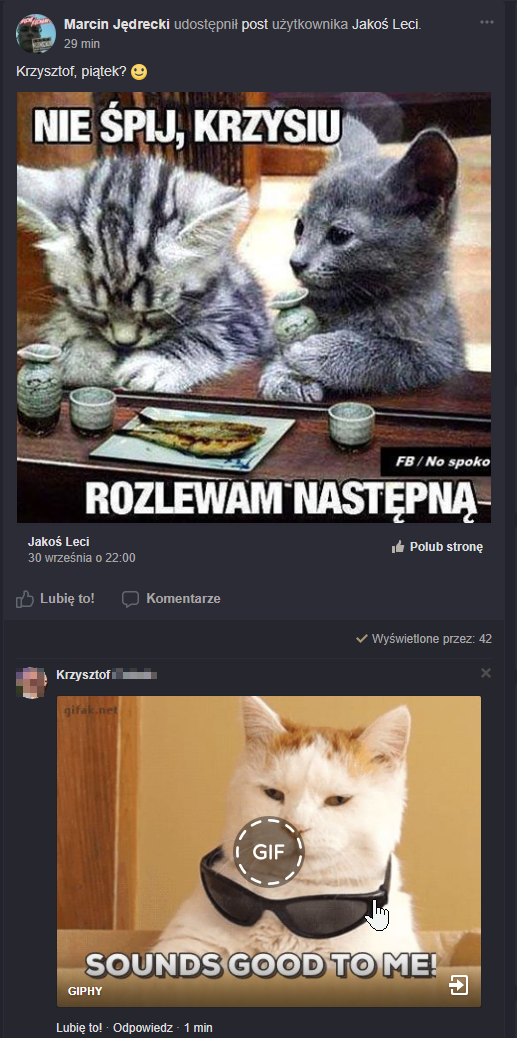Click Marcin Jędrecki's profile avatar

(x=35, y=33)
